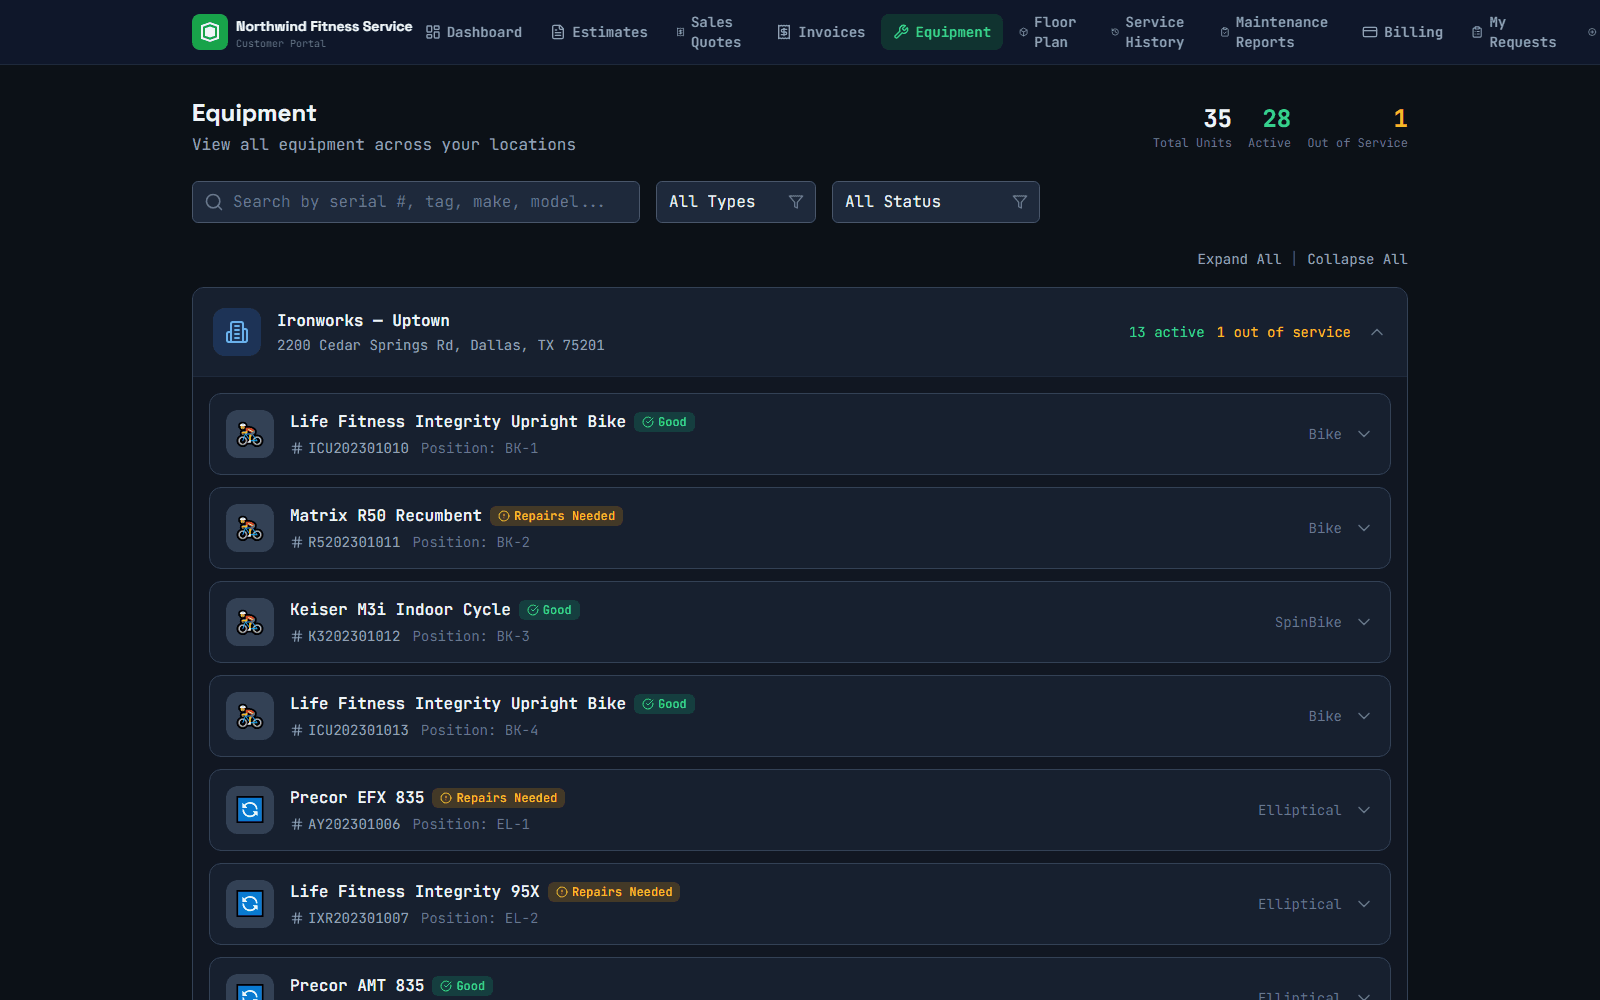The width and height of the screenshot is (1600, 1000).
Task: Click the bike icon for Matrix R50 Recumbent
Action: [x=250, y=528]
